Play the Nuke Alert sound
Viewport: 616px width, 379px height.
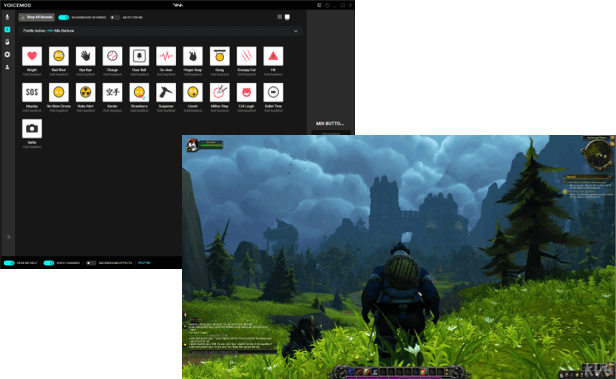pyautogui.click(x=85, y=92)
